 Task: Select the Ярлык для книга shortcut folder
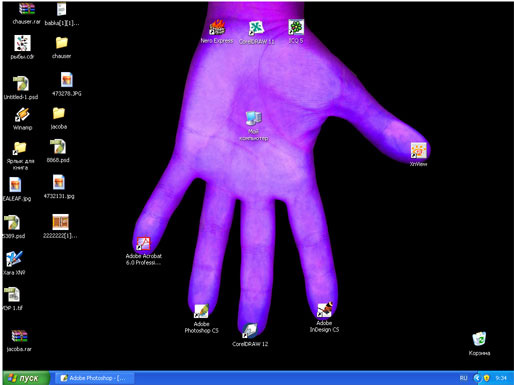pyautogui.click(x=20, y=148)
